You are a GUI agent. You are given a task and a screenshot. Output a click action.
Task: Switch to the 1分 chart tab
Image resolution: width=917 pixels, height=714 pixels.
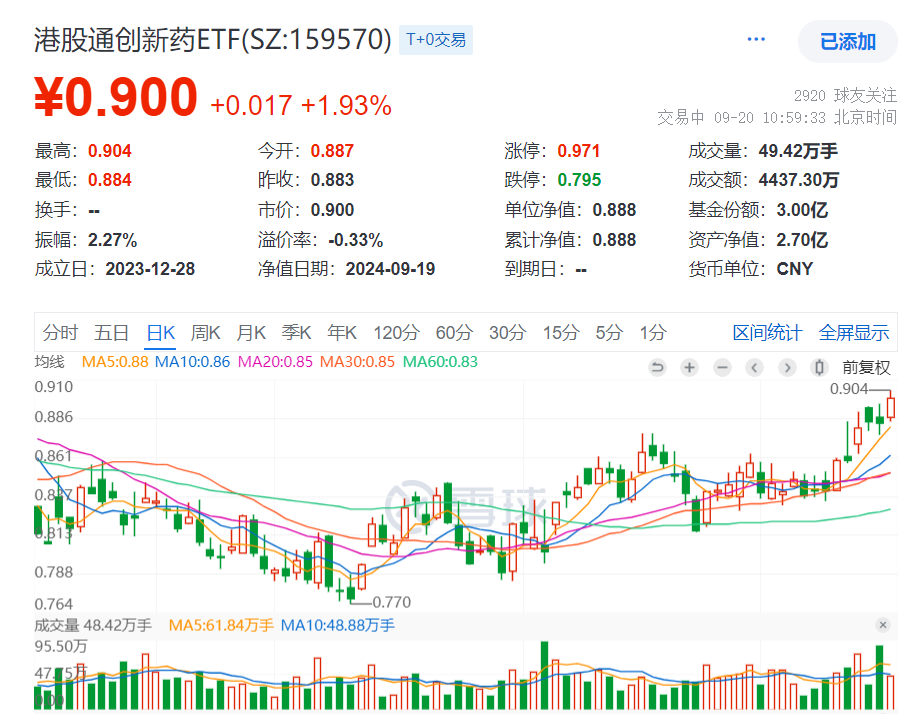click(653, 333)
